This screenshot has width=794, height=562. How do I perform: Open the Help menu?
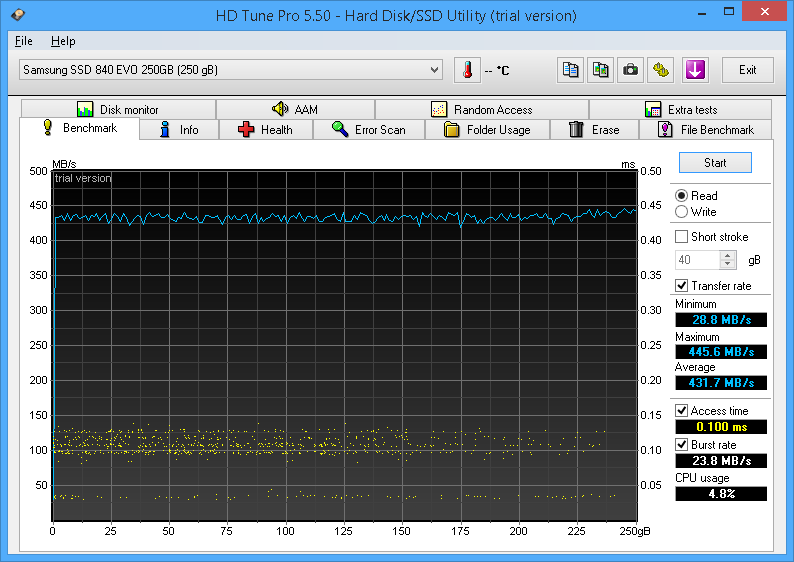[63, 41]
